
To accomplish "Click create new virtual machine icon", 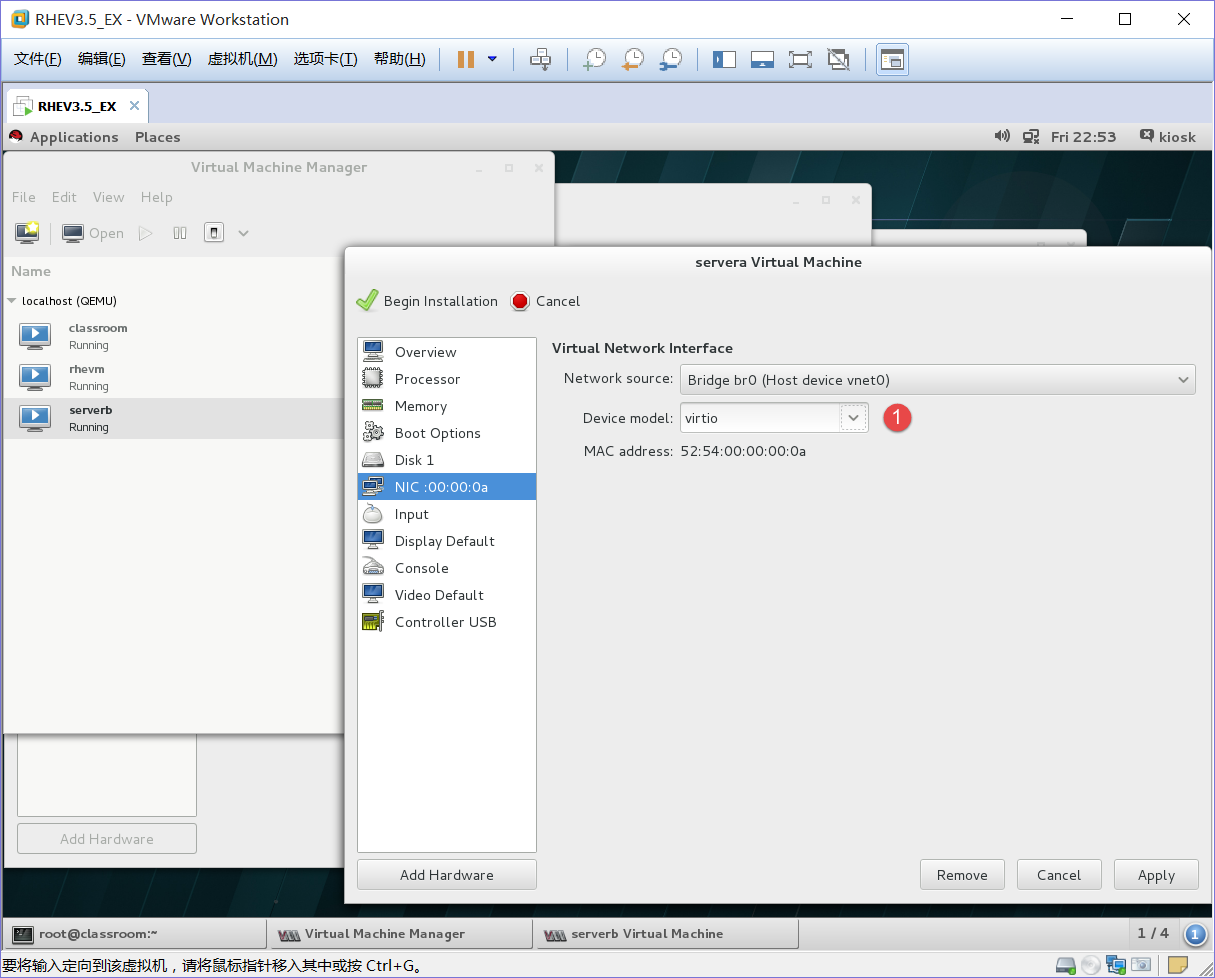I will pos(27,233).
